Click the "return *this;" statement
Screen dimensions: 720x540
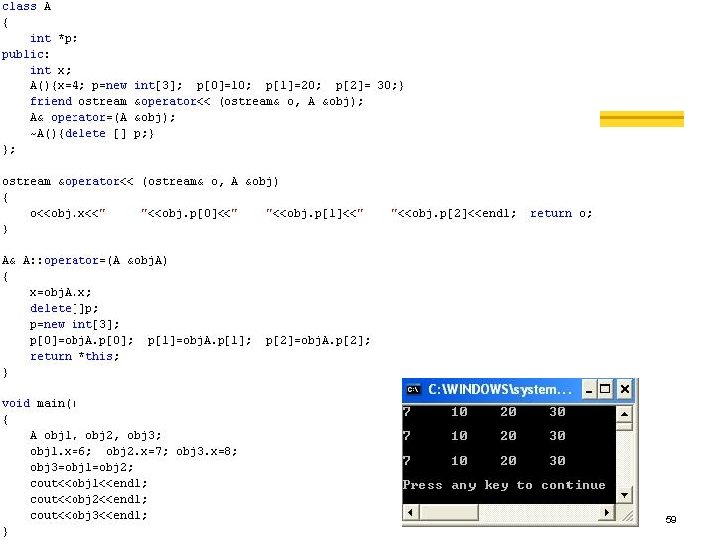click(x=74, y=356)
